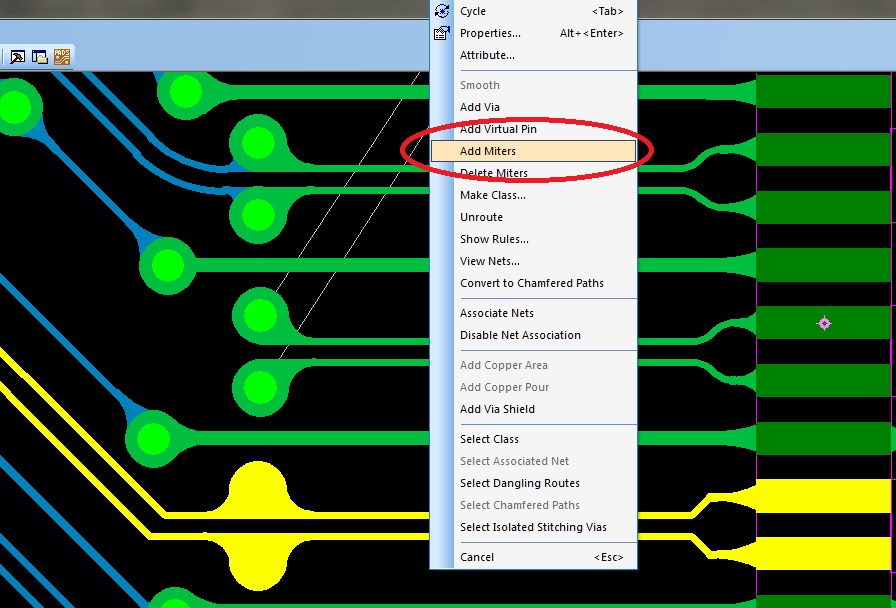
Task: Choose Add Via
Action: pyautogui.click(x=534, y=107)
